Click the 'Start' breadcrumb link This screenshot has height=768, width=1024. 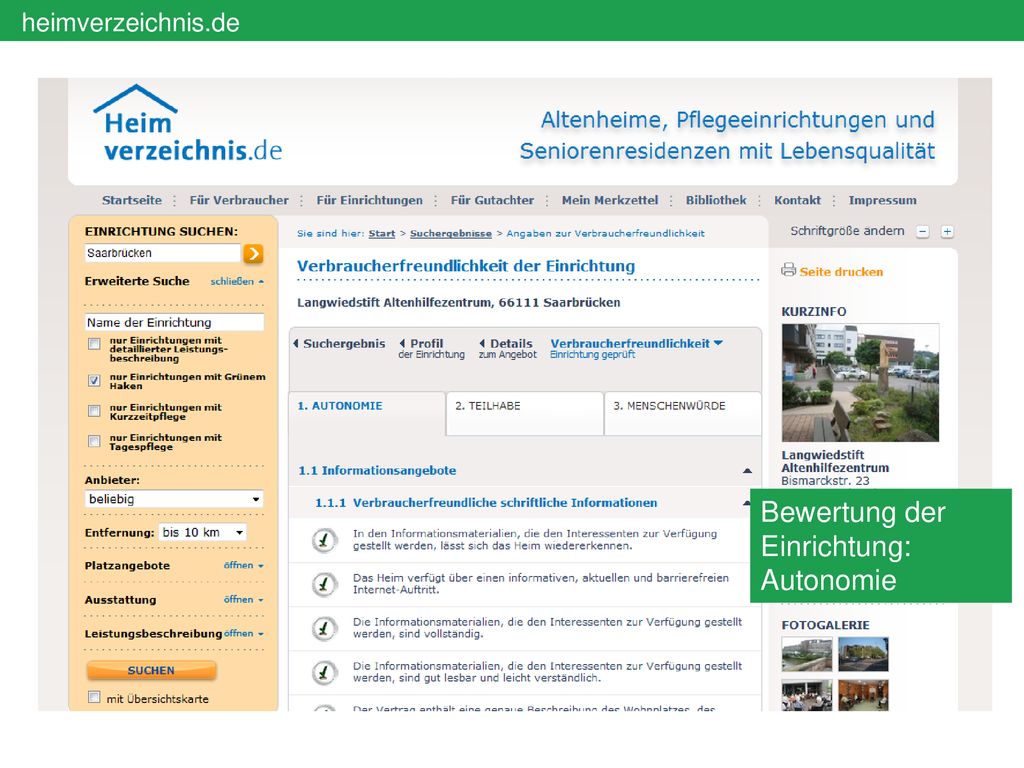click(x=382, y=234)
